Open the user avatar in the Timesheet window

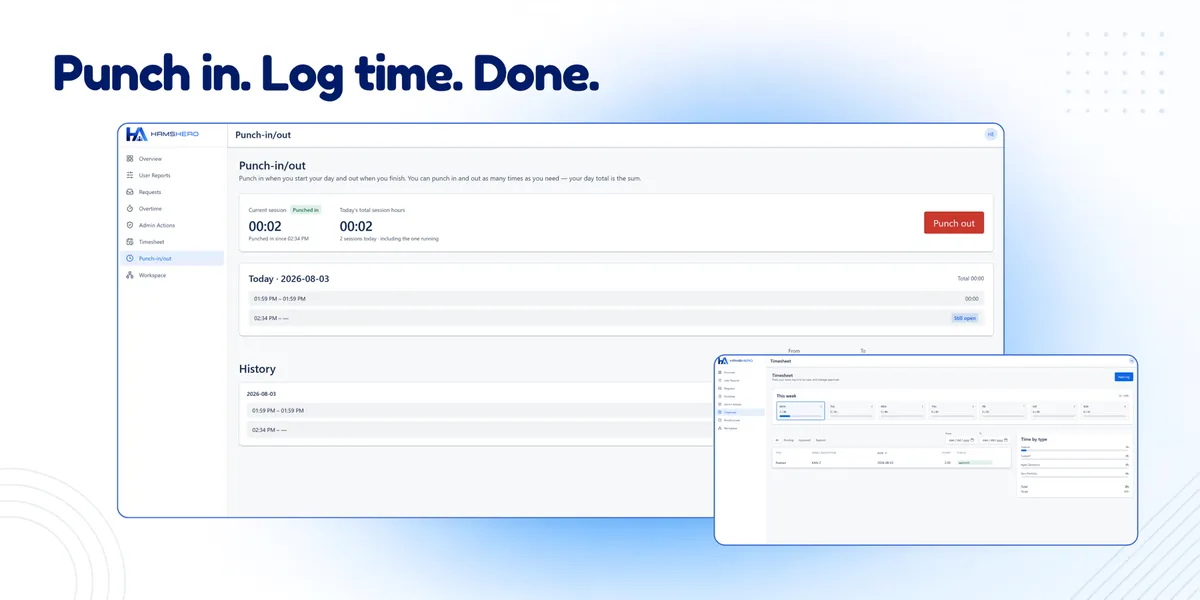pyautogui.click(x=1132, y=360)
